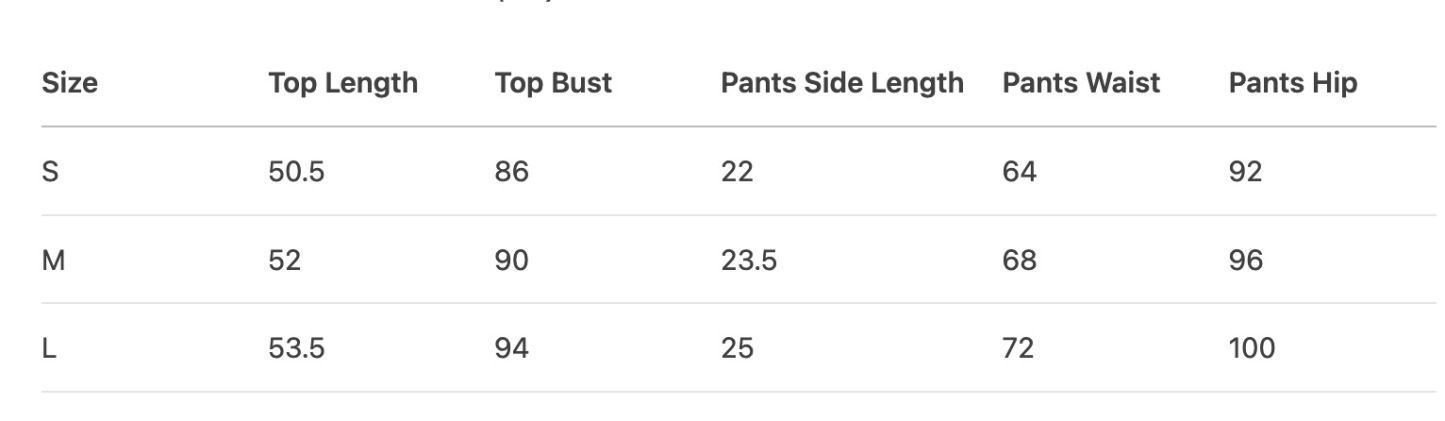This screenshot has width=1445, height=421.
Task: Click the Pants Hip column header
Action: tap(1292, 84)
